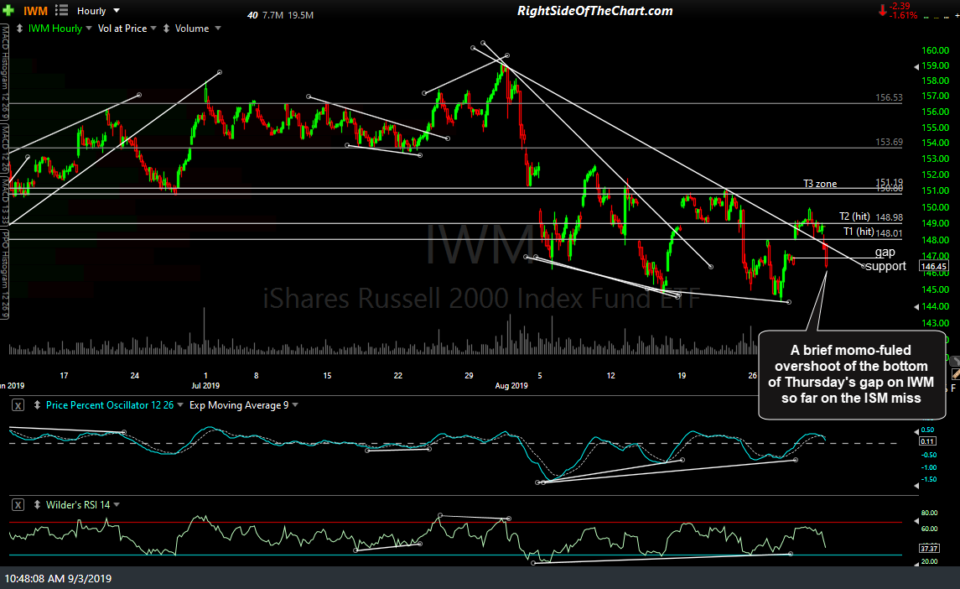
Task: Click the Price Percent Oscillator 12 26 label
Action: click(110, 405)
